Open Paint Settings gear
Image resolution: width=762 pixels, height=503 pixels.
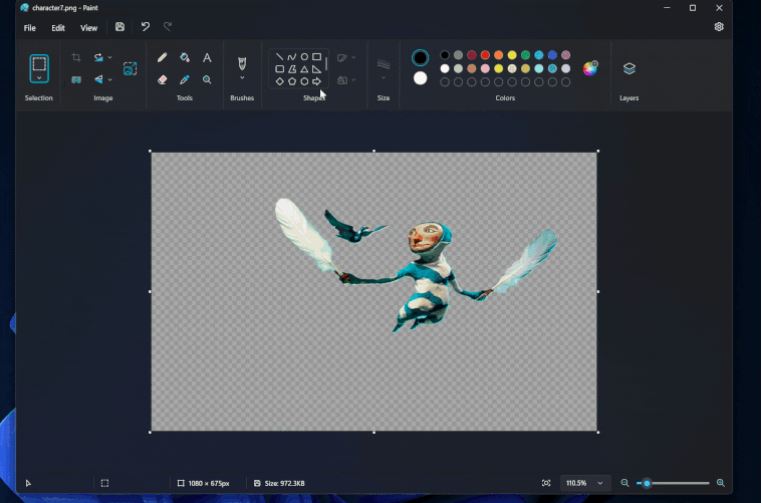pos(719,27)
